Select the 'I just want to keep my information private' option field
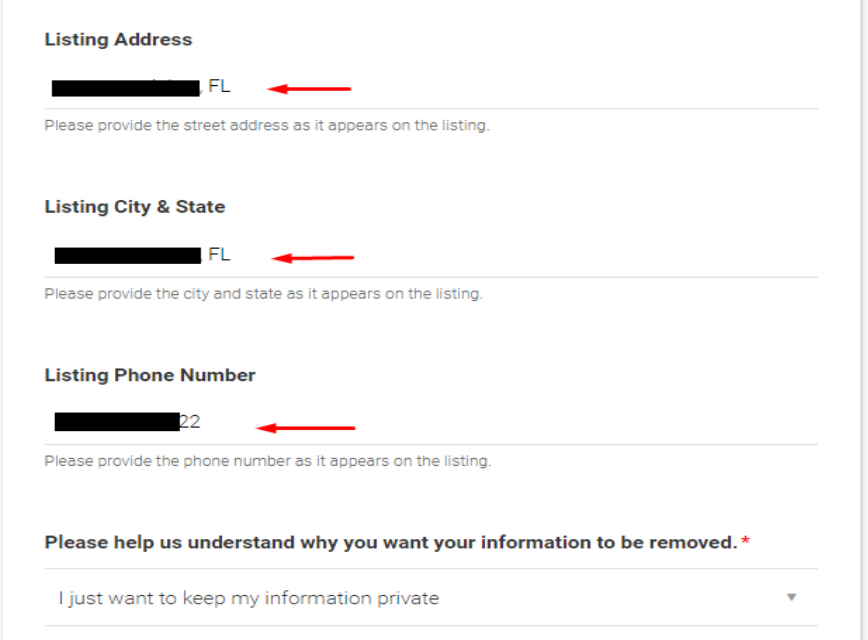 tap(249, 598)
